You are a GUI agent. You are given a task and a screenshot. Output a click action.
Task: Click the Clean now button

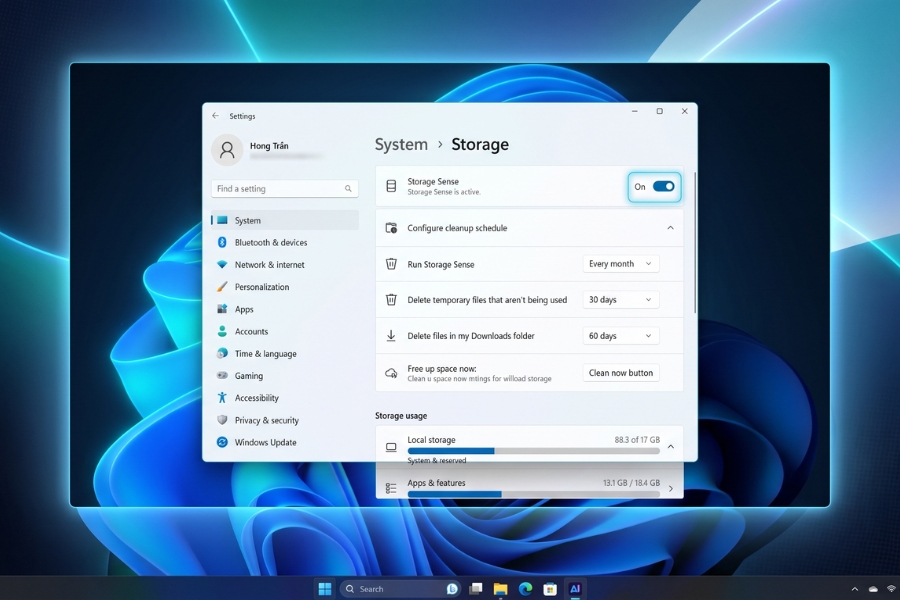[x=620, y=373]
